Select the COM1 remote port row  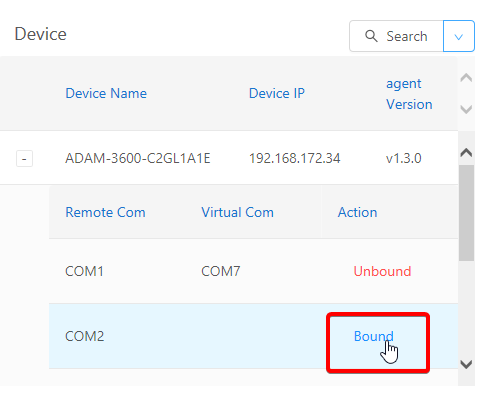point(253,271)
